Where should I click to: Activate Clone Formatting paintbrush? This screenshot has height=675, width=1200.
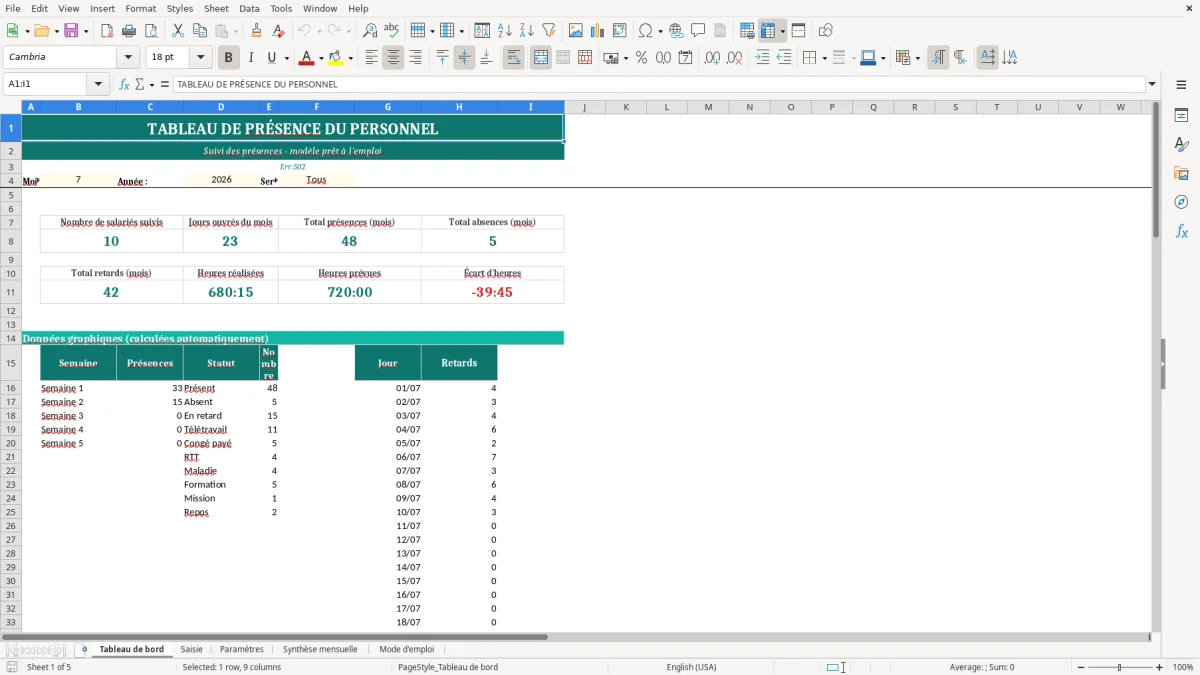(257, 31)
